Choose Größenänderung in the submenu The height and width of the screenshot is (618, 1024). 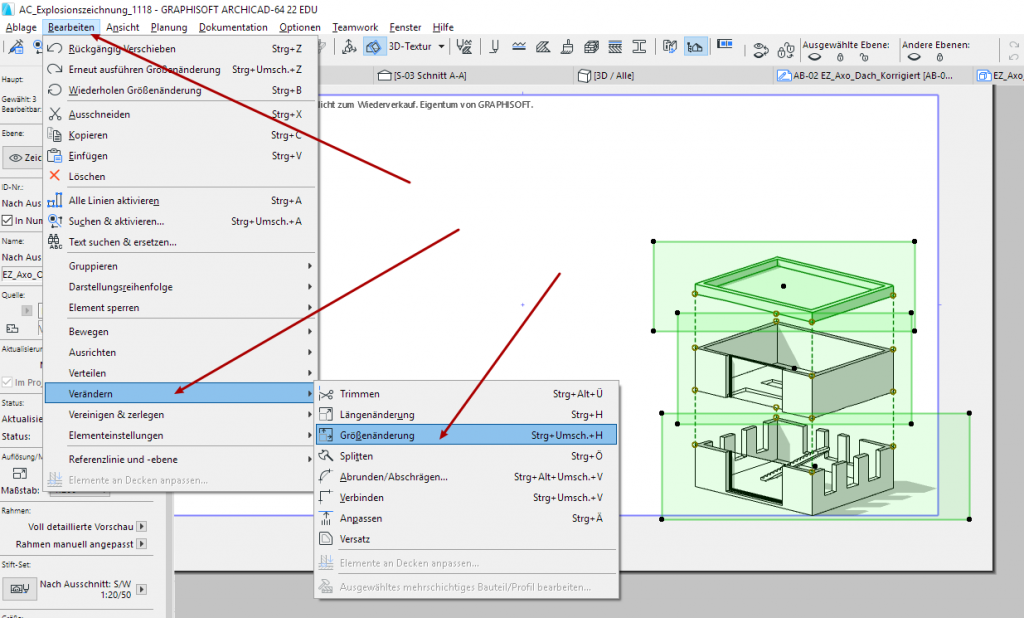point(376,435)
